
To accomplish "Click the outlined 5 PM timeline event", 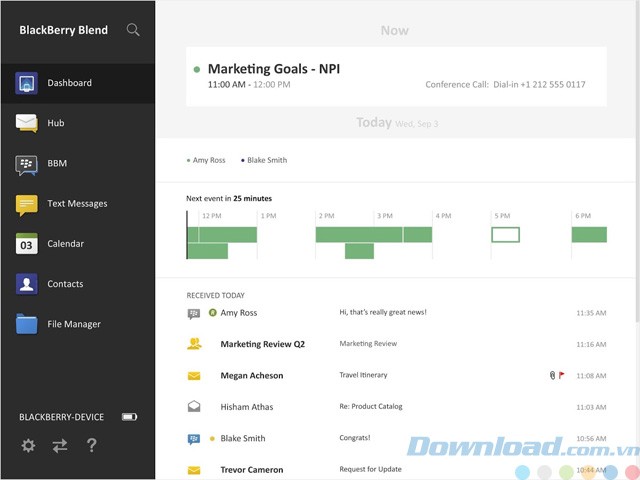I will 505,234.
